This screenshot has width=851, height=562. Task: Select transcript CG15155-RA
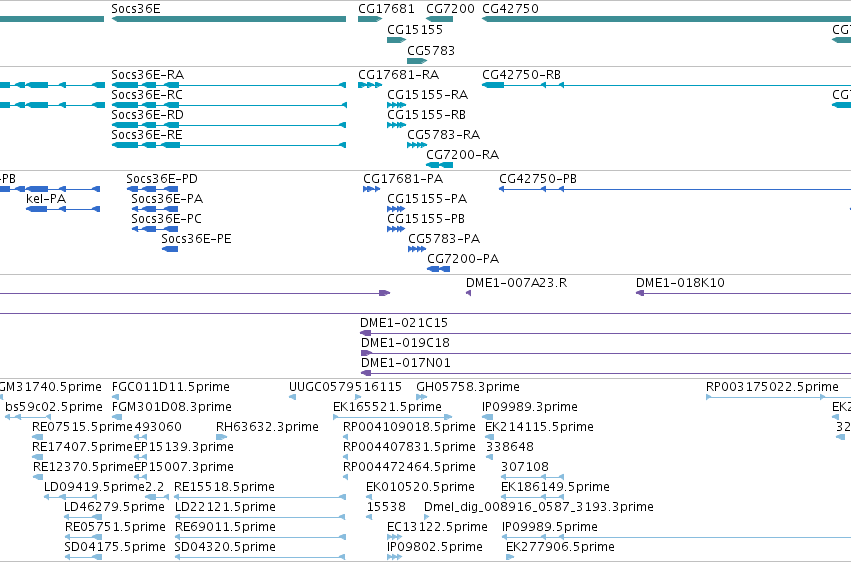point(396,105)
